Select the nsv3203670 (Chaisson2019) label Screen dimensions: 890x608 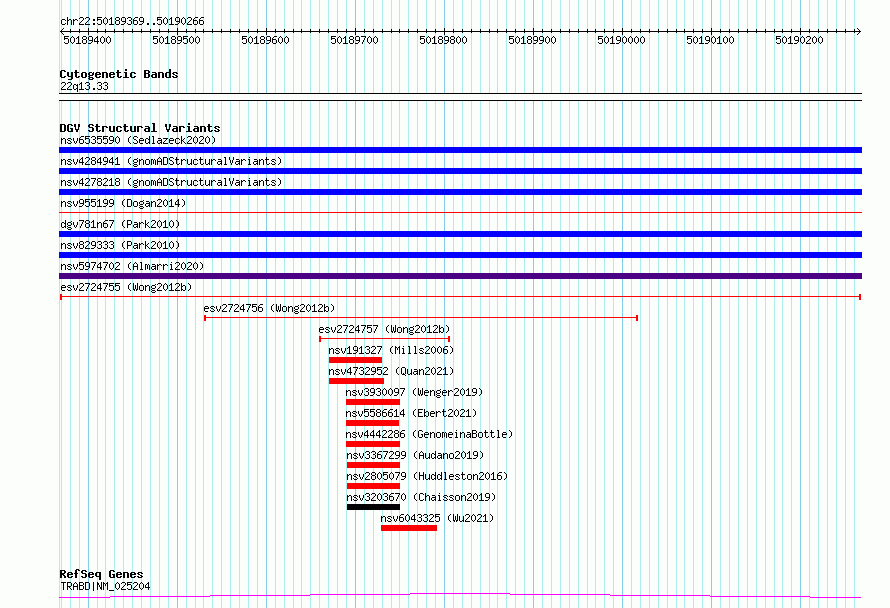421,497
